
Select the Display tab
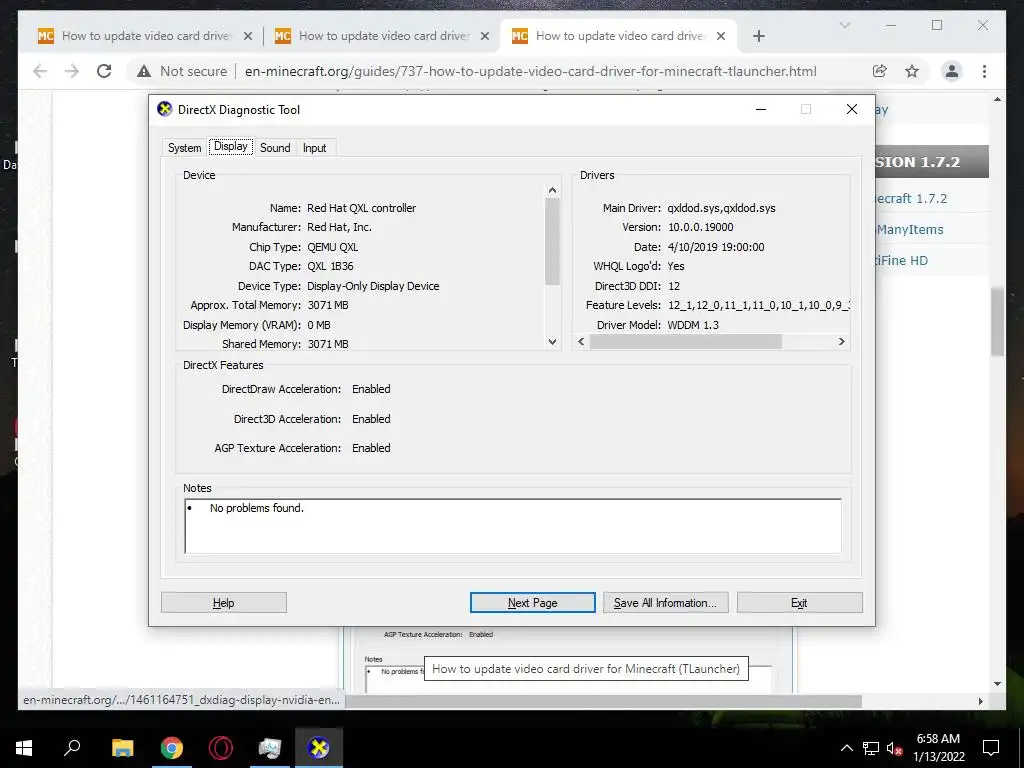(x=231, y=146)
